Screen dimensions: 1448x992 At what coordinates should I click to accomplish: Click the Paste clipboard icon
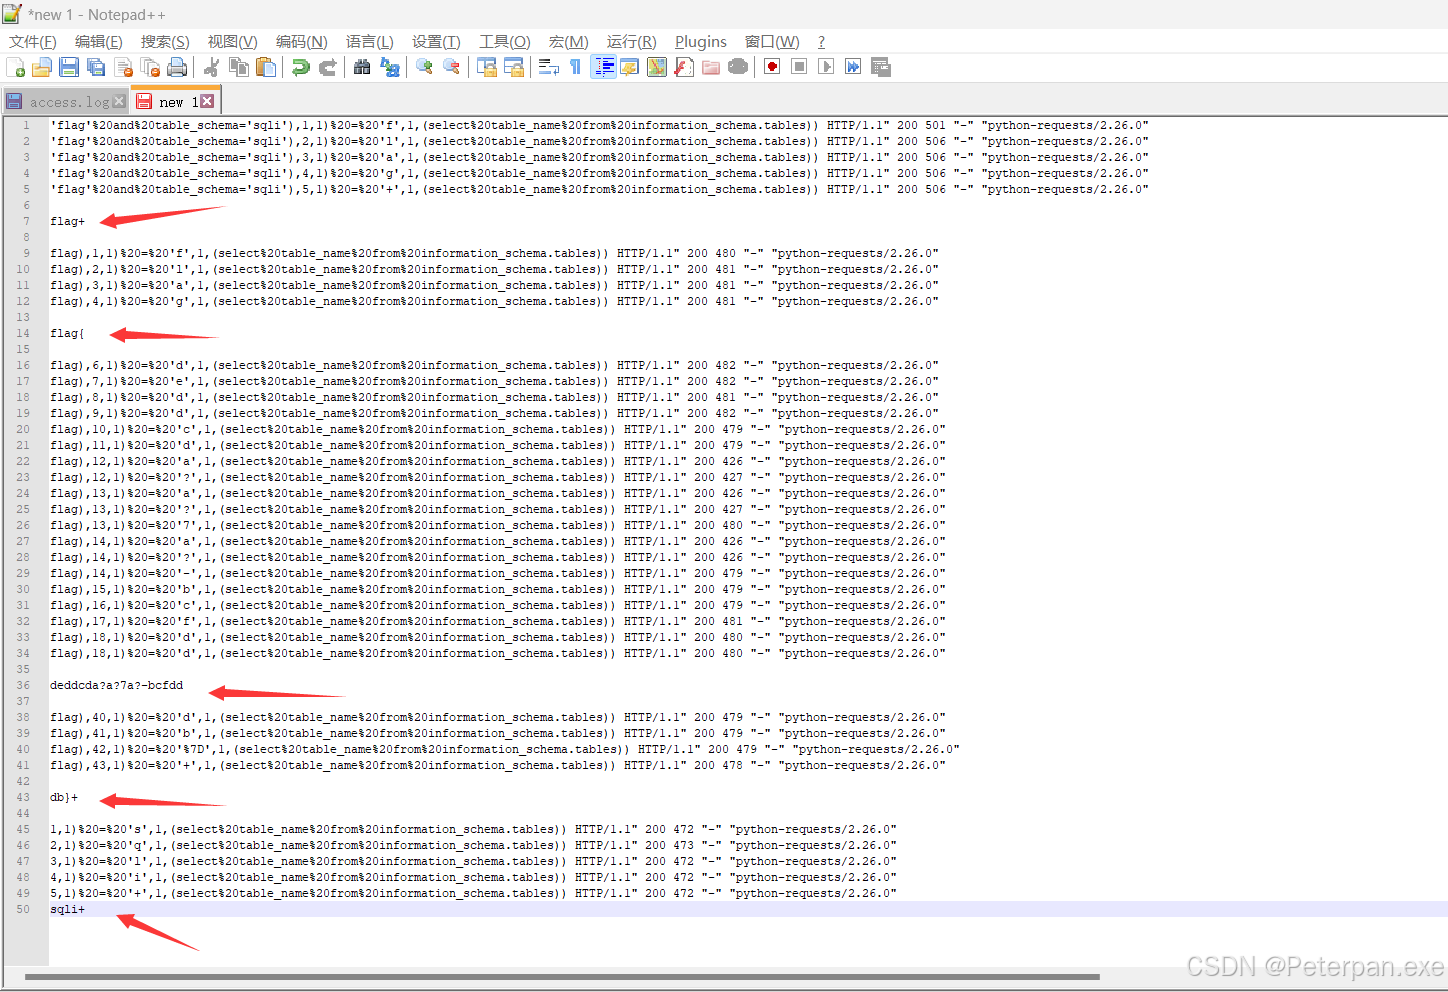266,67
